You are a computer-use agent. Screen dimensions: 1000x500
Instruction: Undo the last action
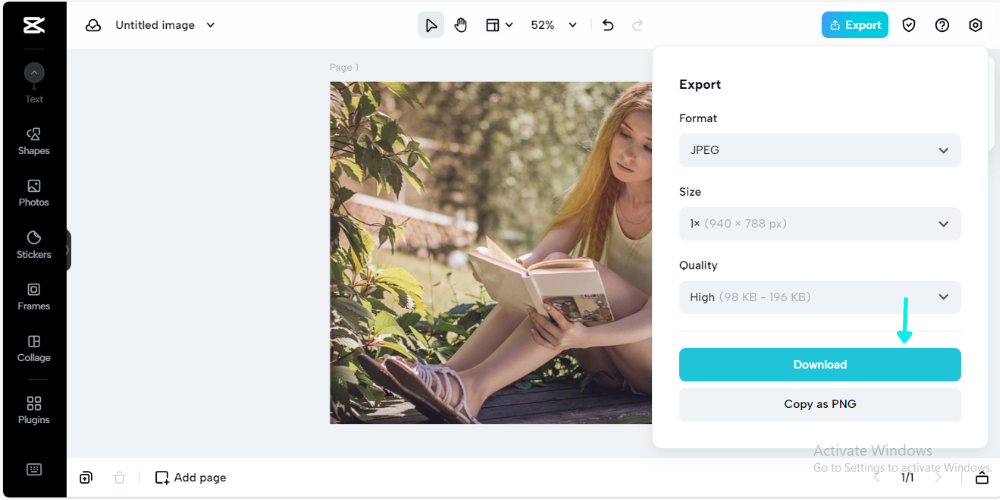[608, 26]
